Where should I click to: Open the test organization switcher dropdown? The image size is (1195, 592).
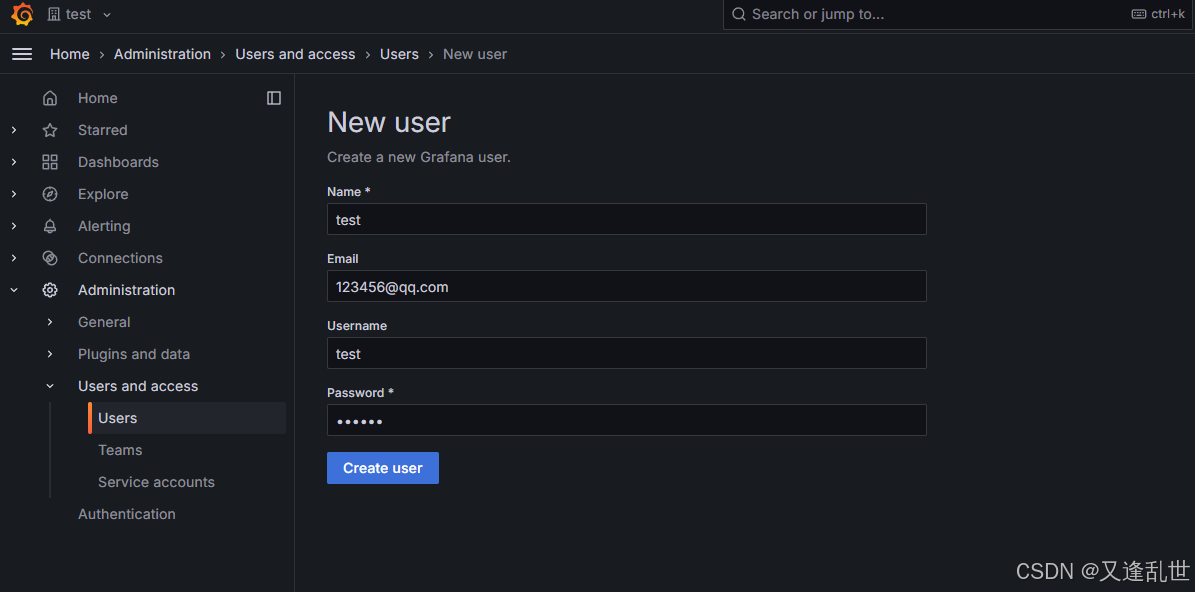(x=79, y=14)
